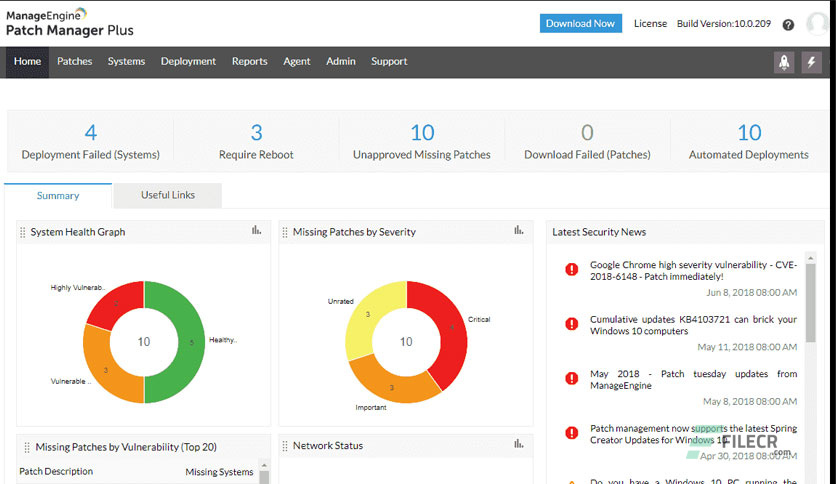
Task: Open May 2018 Patch tuesday updates news
Action: point(693,380)
